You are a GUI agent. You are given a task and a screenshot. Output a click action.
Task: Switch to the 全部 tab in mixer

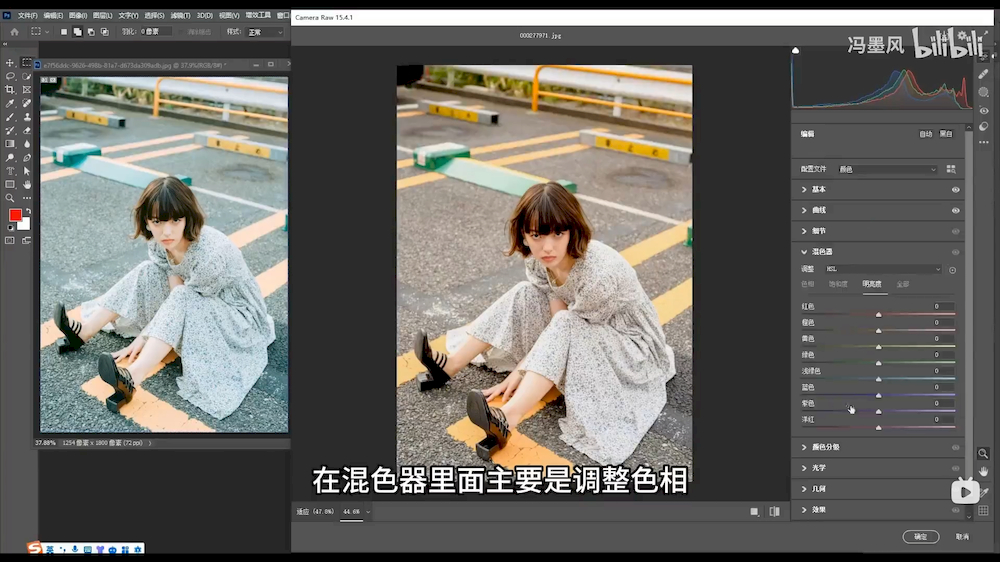[902, 285]
